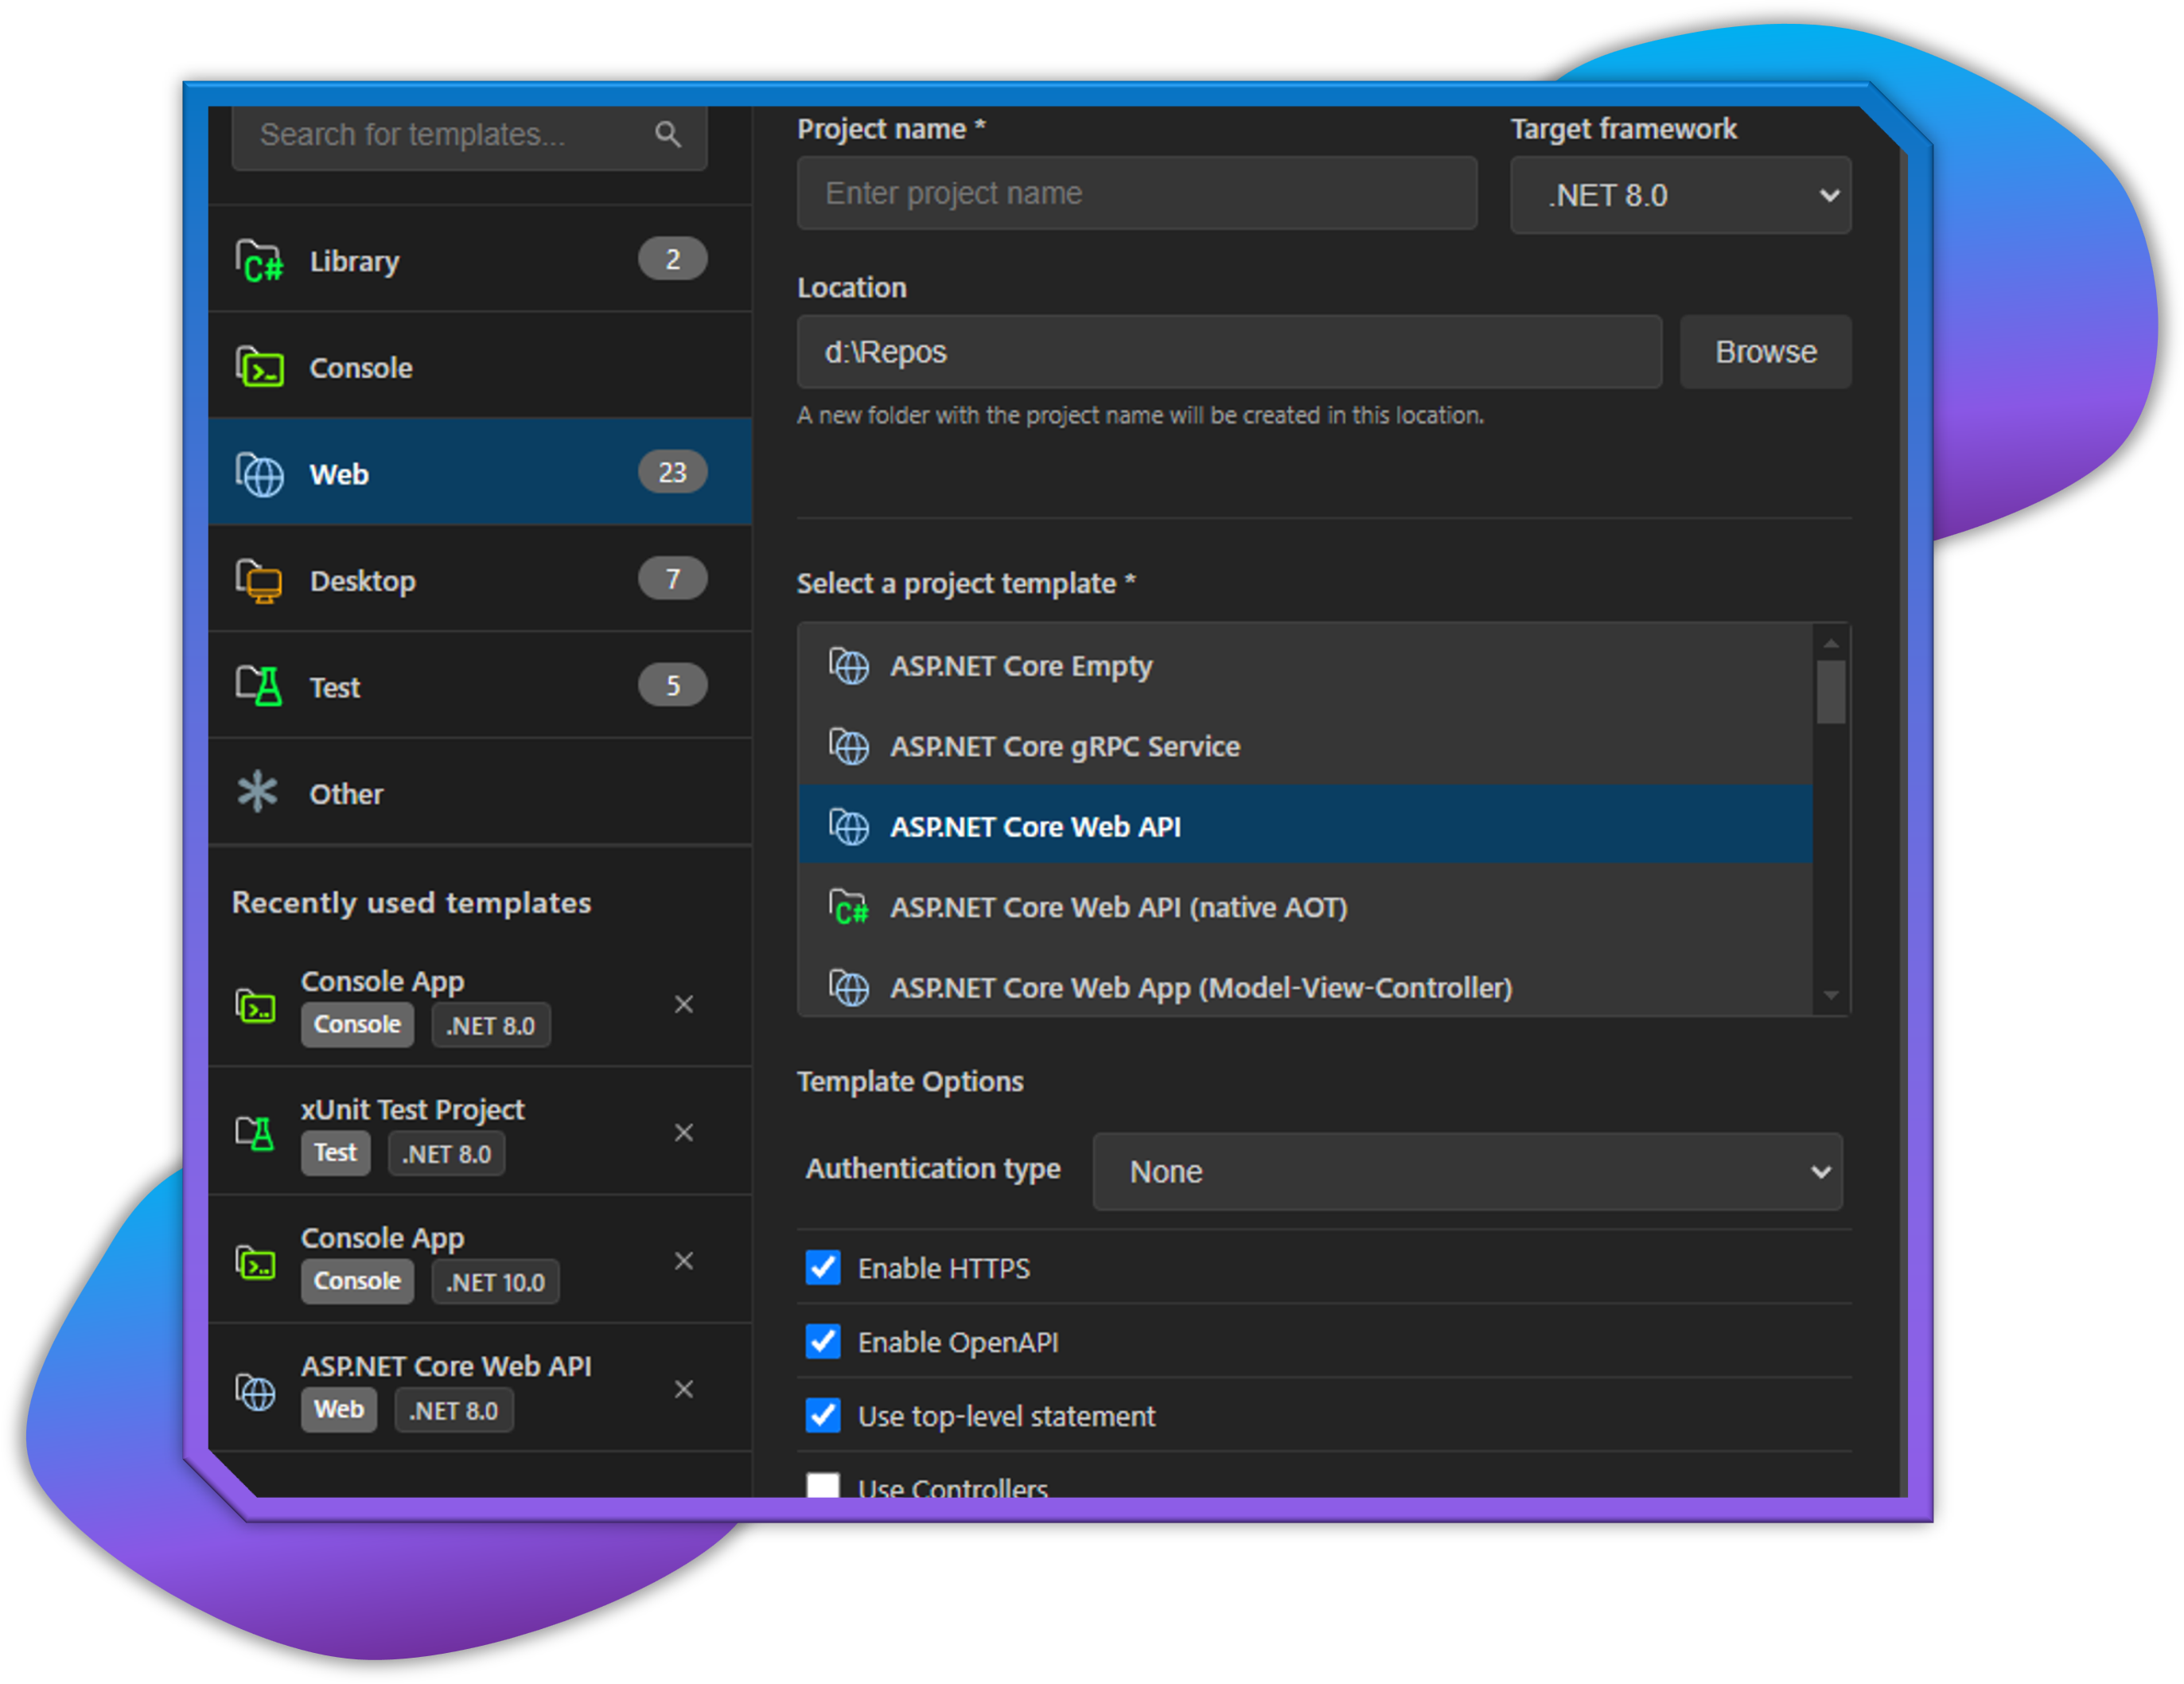Remove xUnit Test Project from recent templates
The height and width of the screenshot is (1684, 2184).
click(684, 1133)
